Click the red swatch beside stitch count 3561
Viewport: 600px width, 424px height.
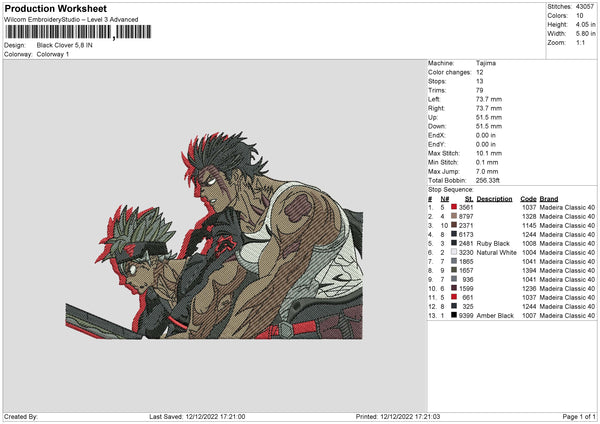pos(454,207)
